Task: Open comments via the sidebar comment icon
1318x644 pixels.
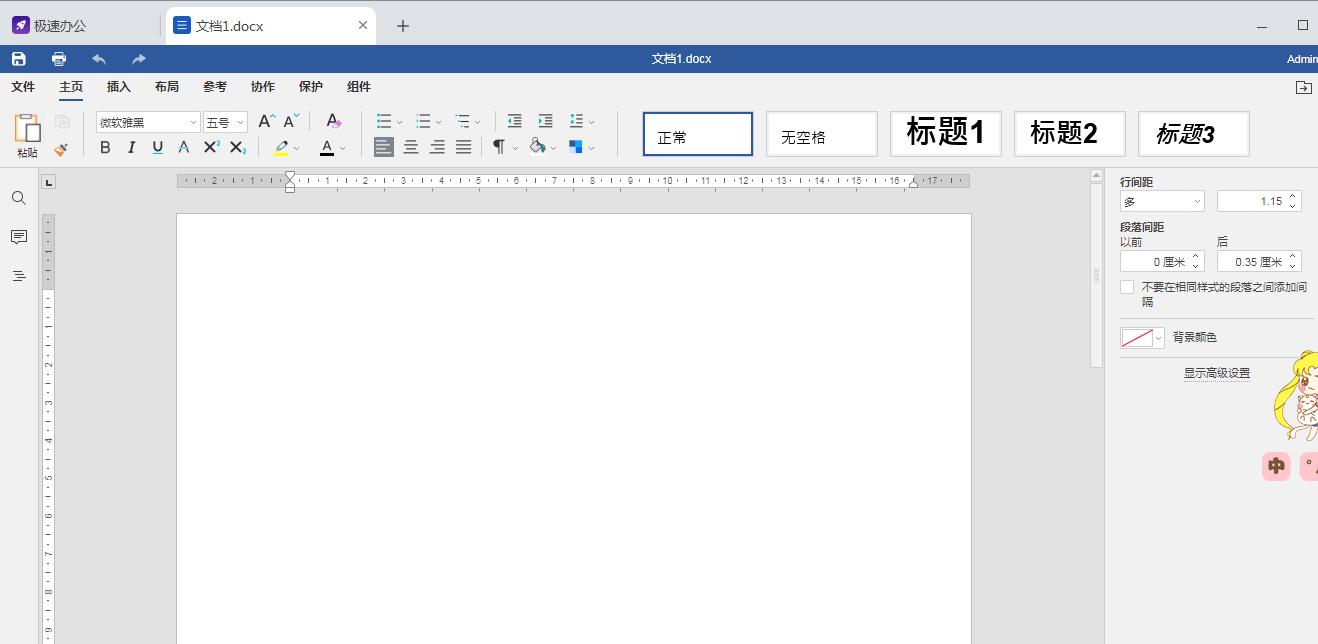Action: 18,237
